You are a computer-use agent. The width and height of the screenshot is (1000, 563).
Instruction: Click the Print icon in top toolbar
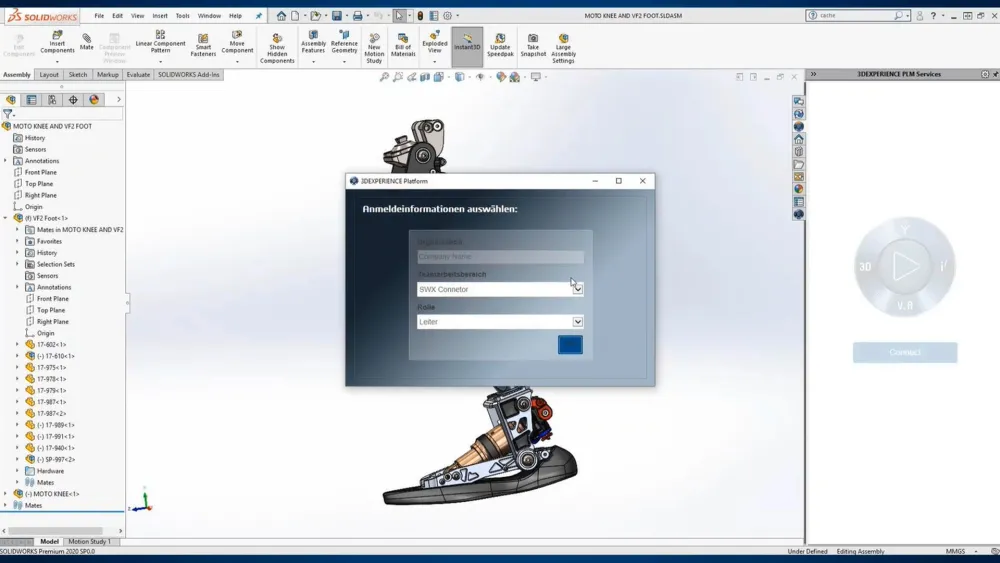[x=358, y=15]
